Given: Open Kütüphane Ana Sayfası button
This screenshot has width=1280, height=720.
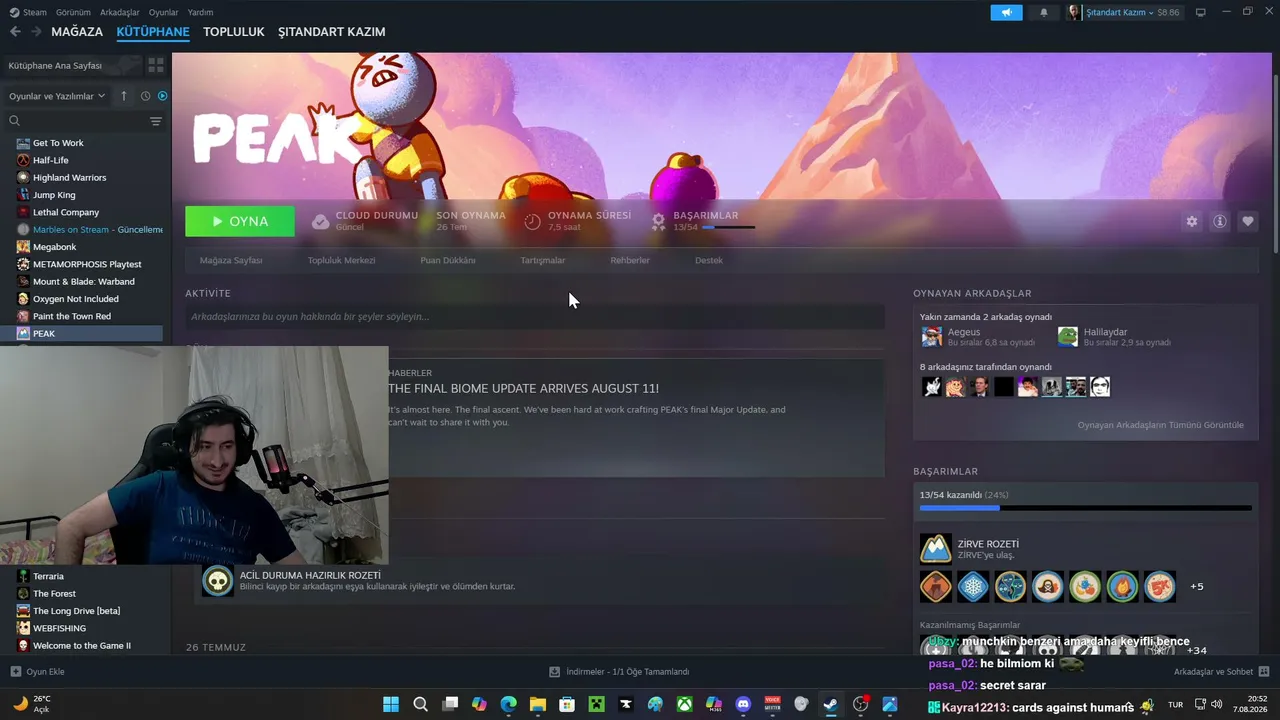Looking at the screenshot, I should [x=72, y=65].
